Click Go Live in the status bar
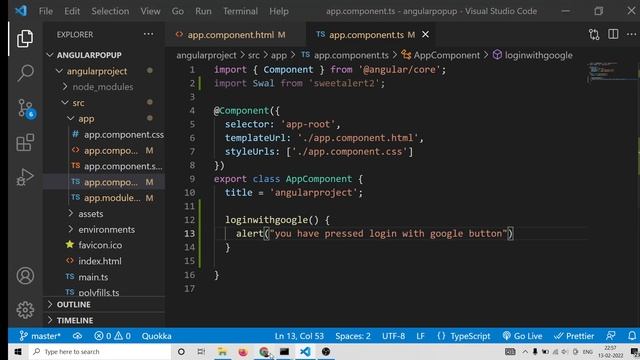The width and height of the screenshot is (640, 360). tap(522, 336)
